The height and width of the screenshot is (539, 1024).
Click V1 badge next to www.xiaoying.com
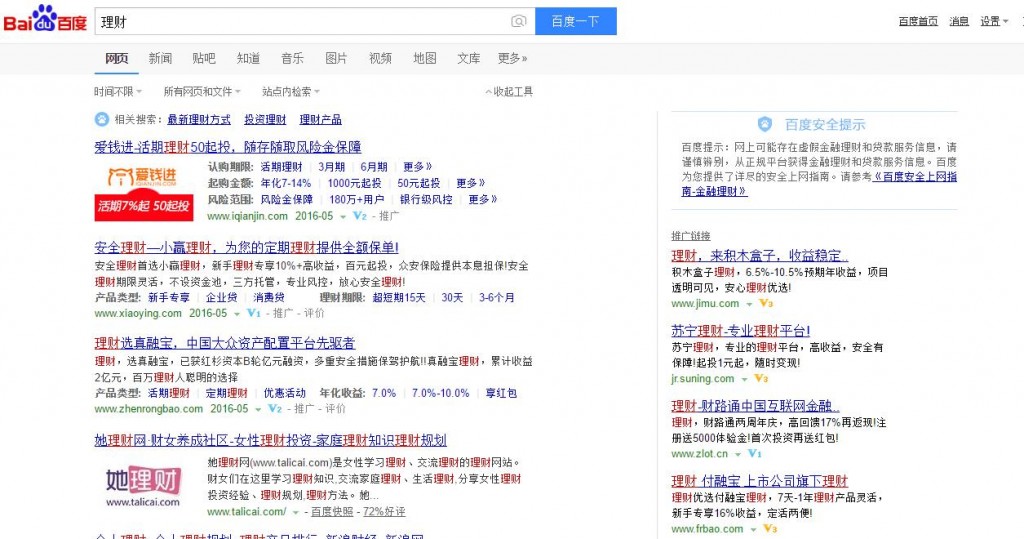pos(254,313)
